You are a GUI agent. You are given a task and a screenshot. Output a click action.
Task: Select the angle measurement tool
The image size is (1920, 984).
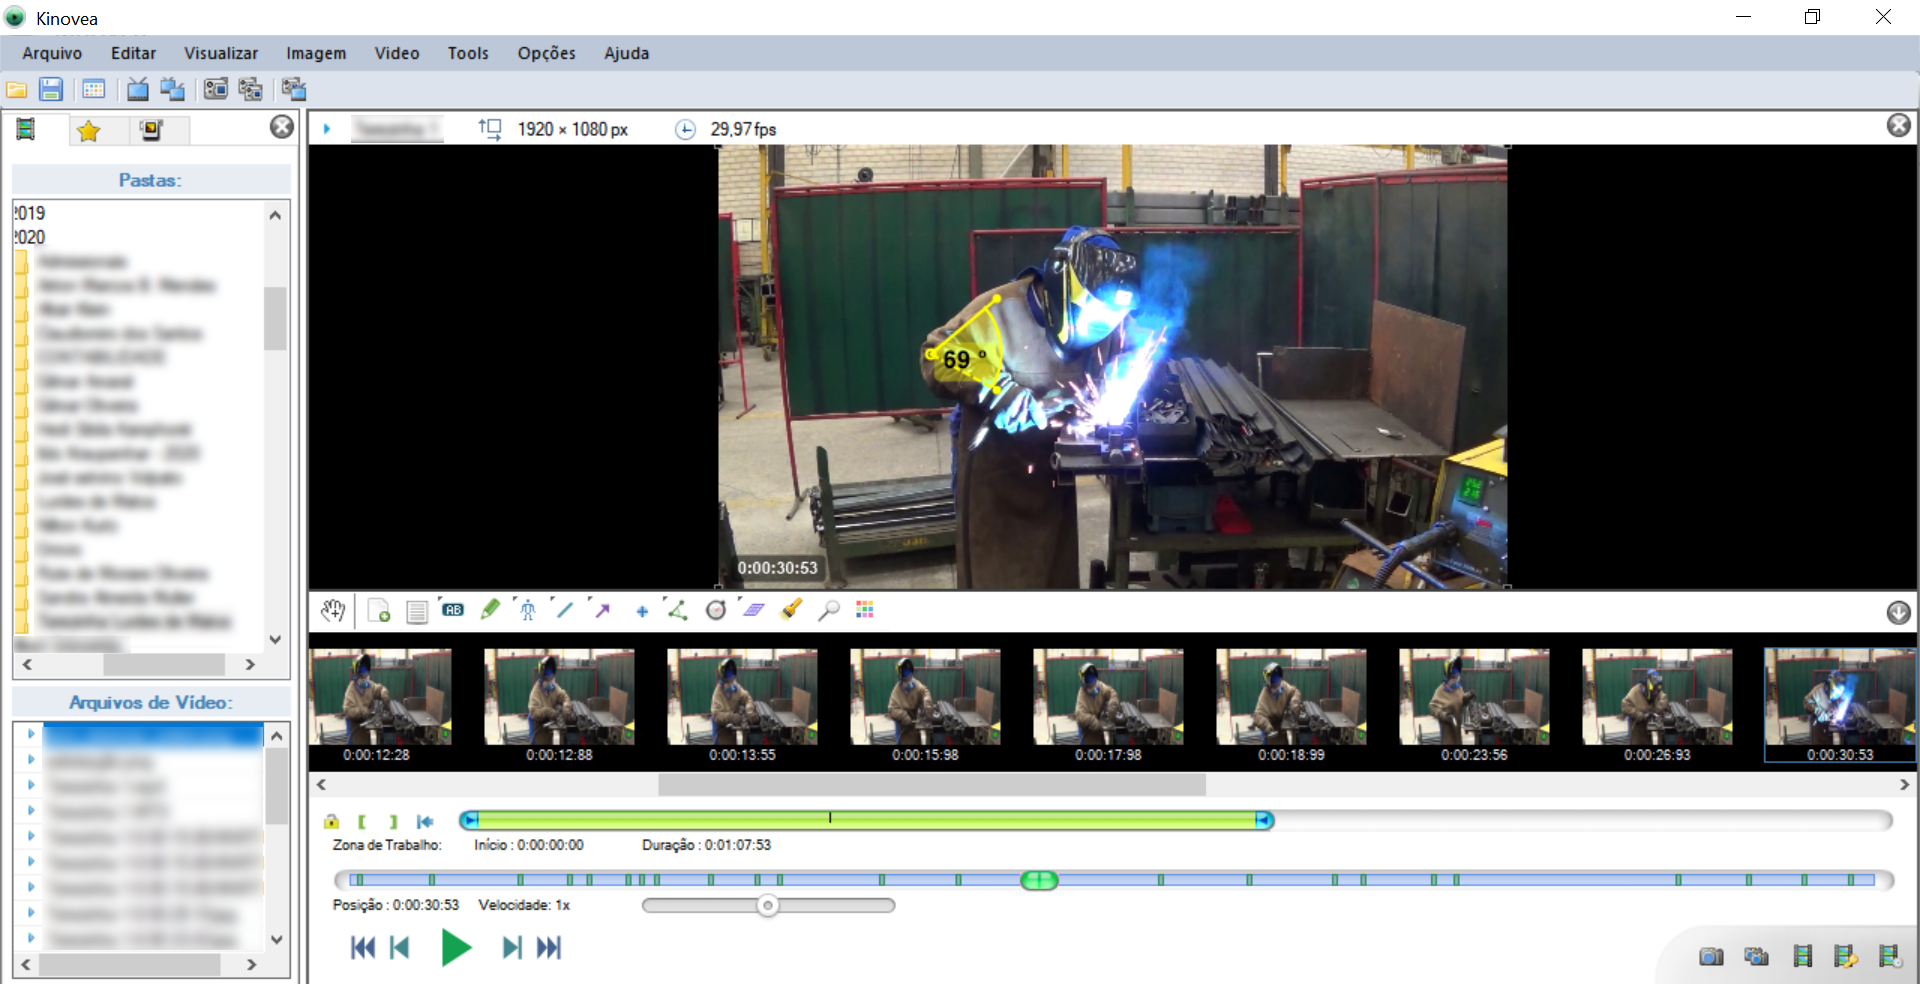678,610
